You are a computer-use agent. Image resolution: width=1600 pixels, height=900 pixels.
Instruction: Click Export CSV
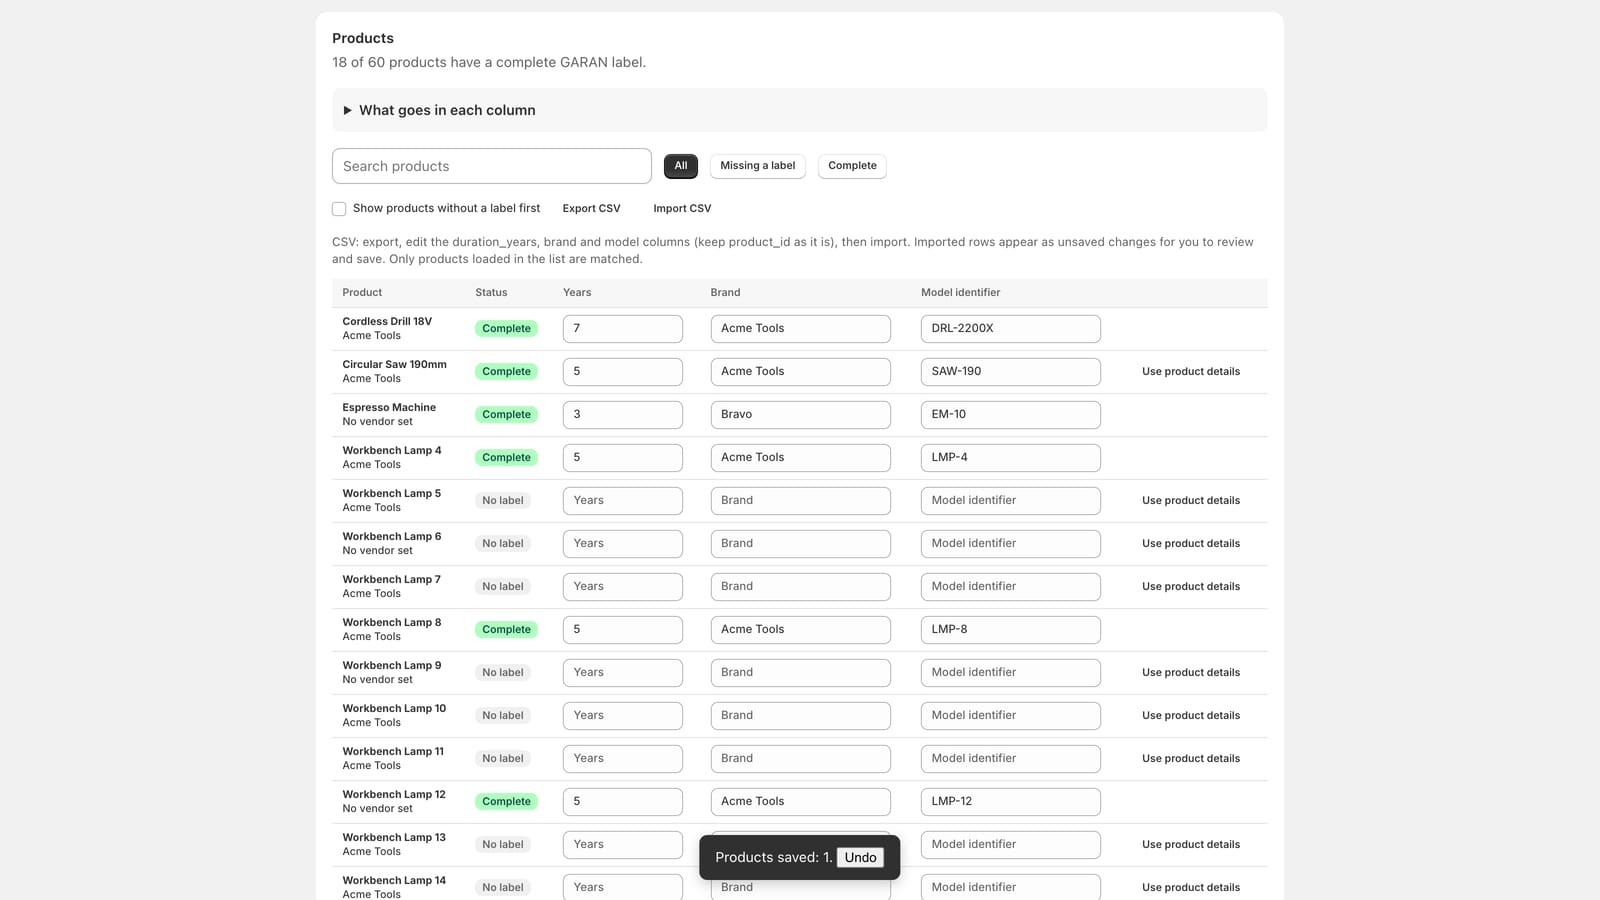click(591, 209)
